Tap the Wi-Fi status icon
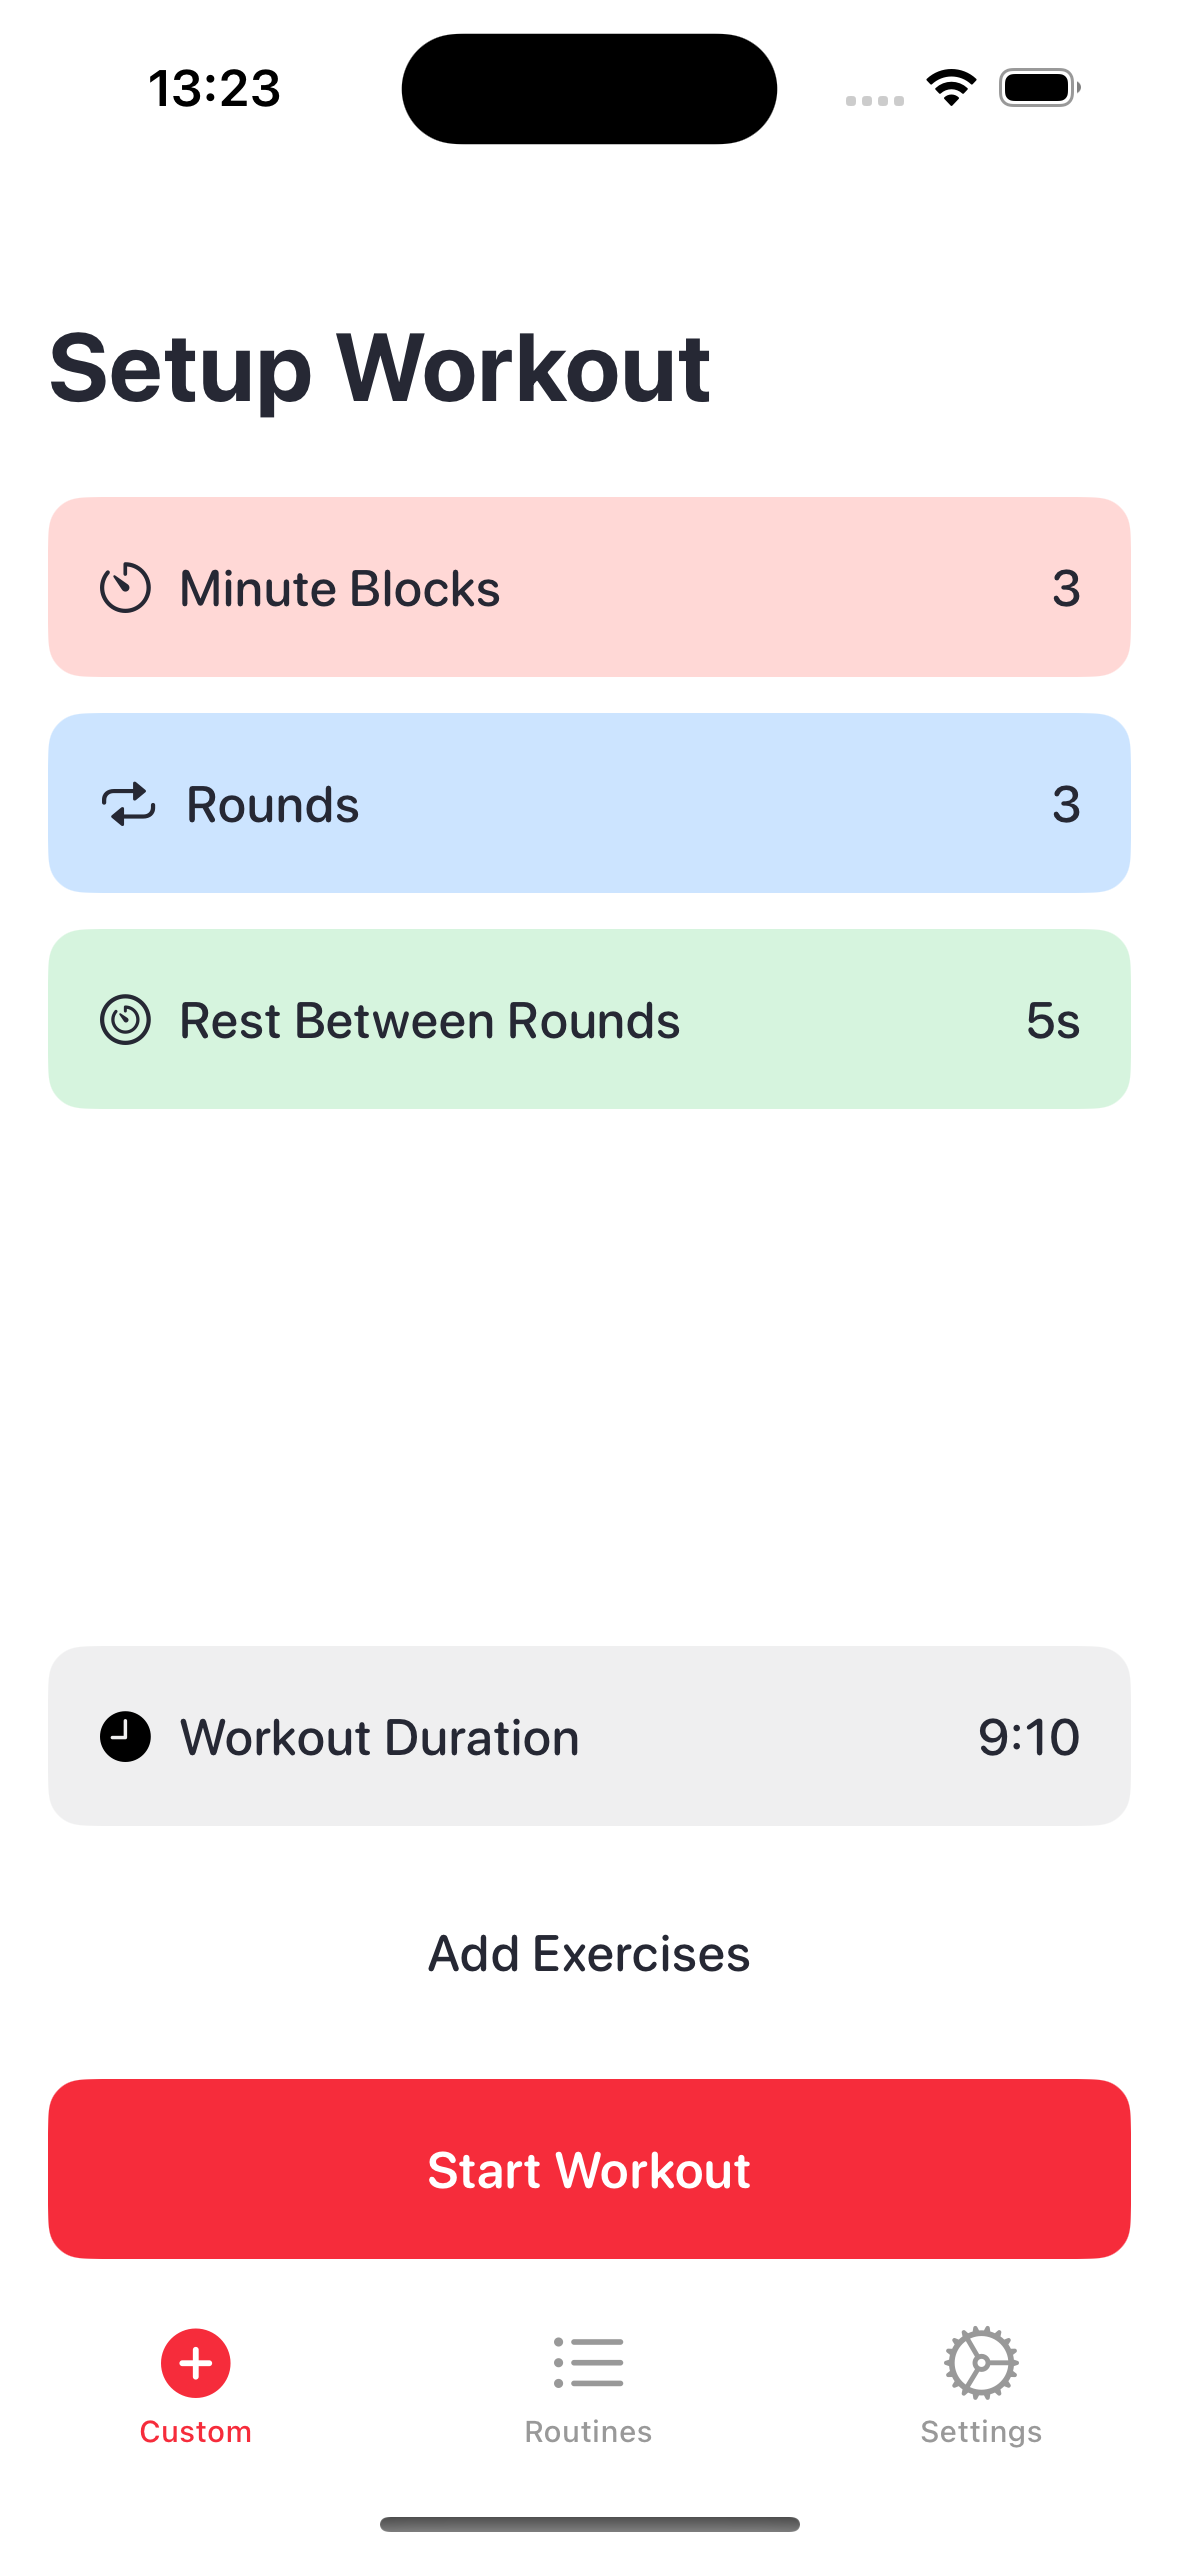 tap(951, 88)
